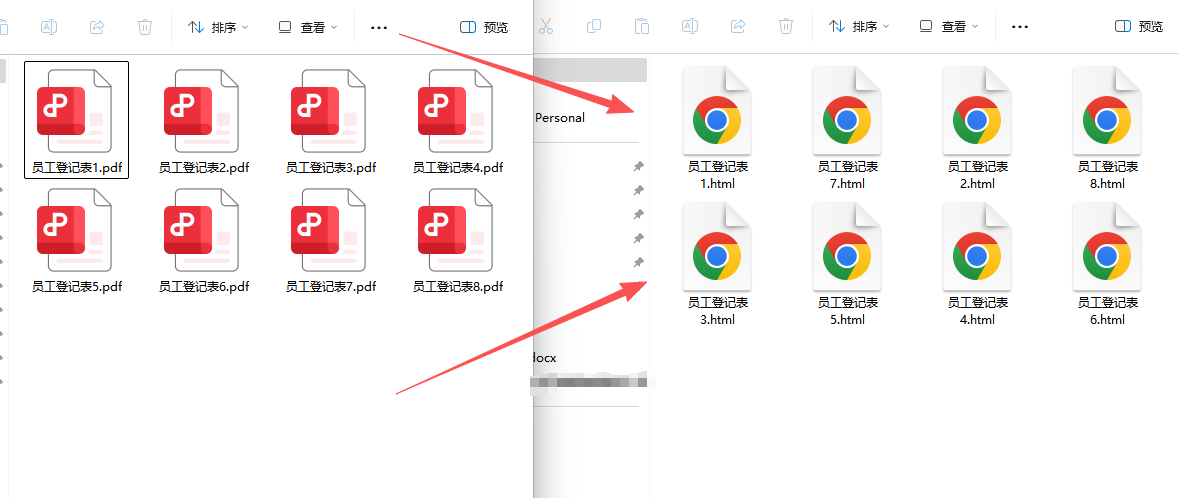
Task: Open the 查看 view dropdown in right window
Action: click(948, 27)
